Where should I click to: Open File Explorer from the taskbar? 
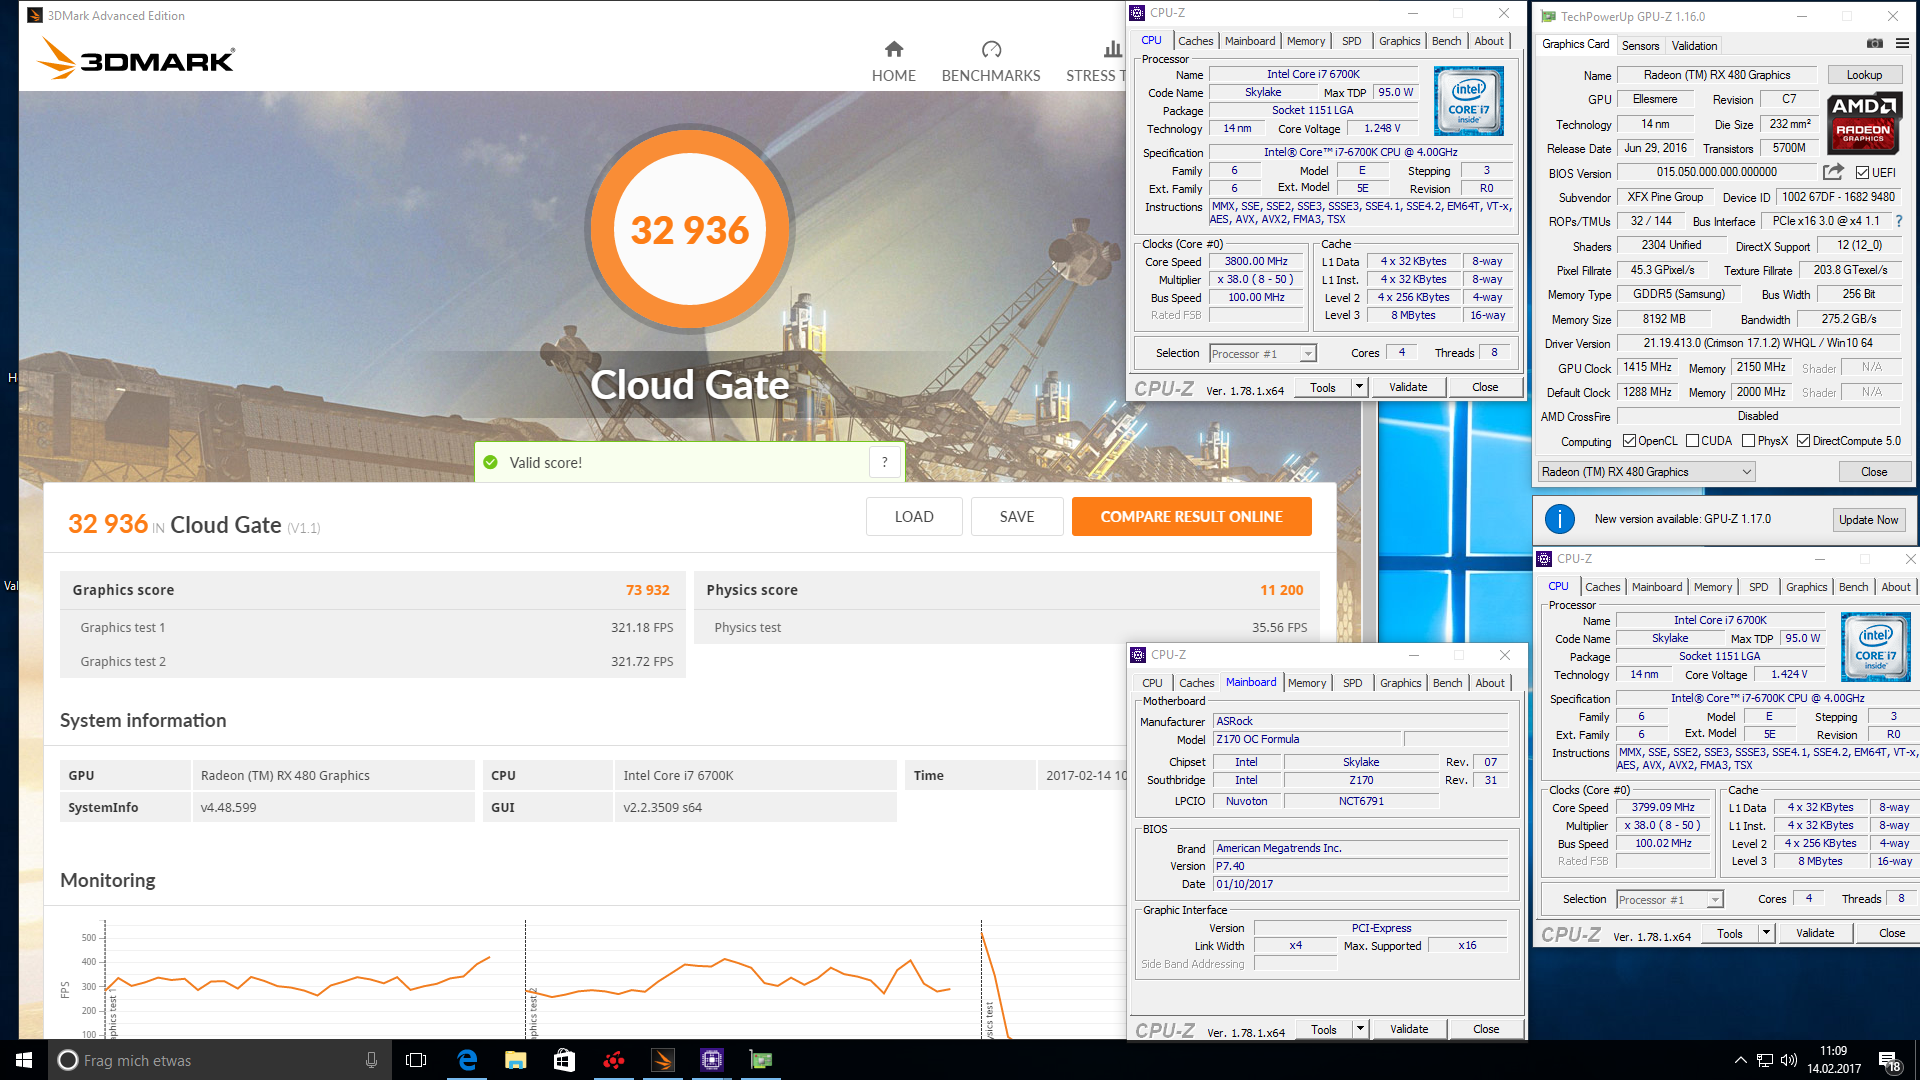click(516, 1060)
